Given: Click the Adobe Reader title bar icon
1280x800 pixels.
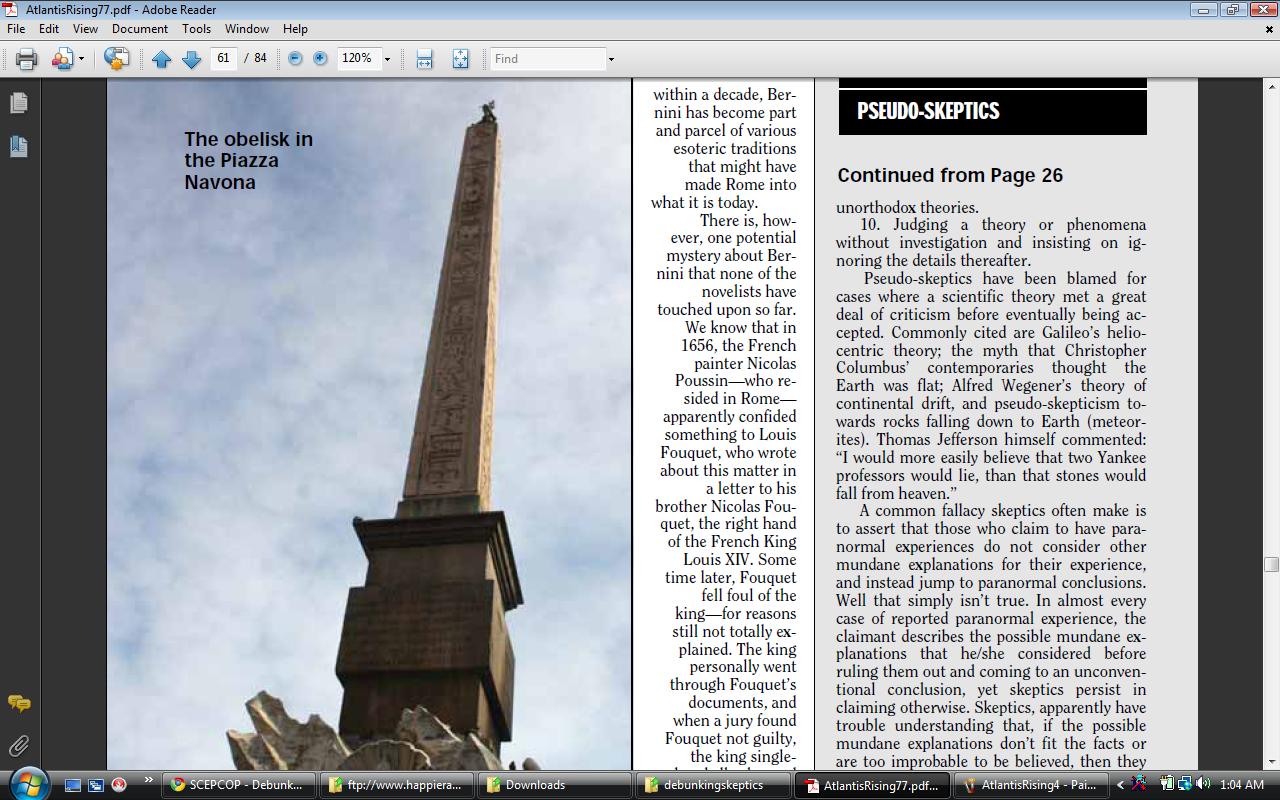Looking at the screenshot, I should pos(11,9).
